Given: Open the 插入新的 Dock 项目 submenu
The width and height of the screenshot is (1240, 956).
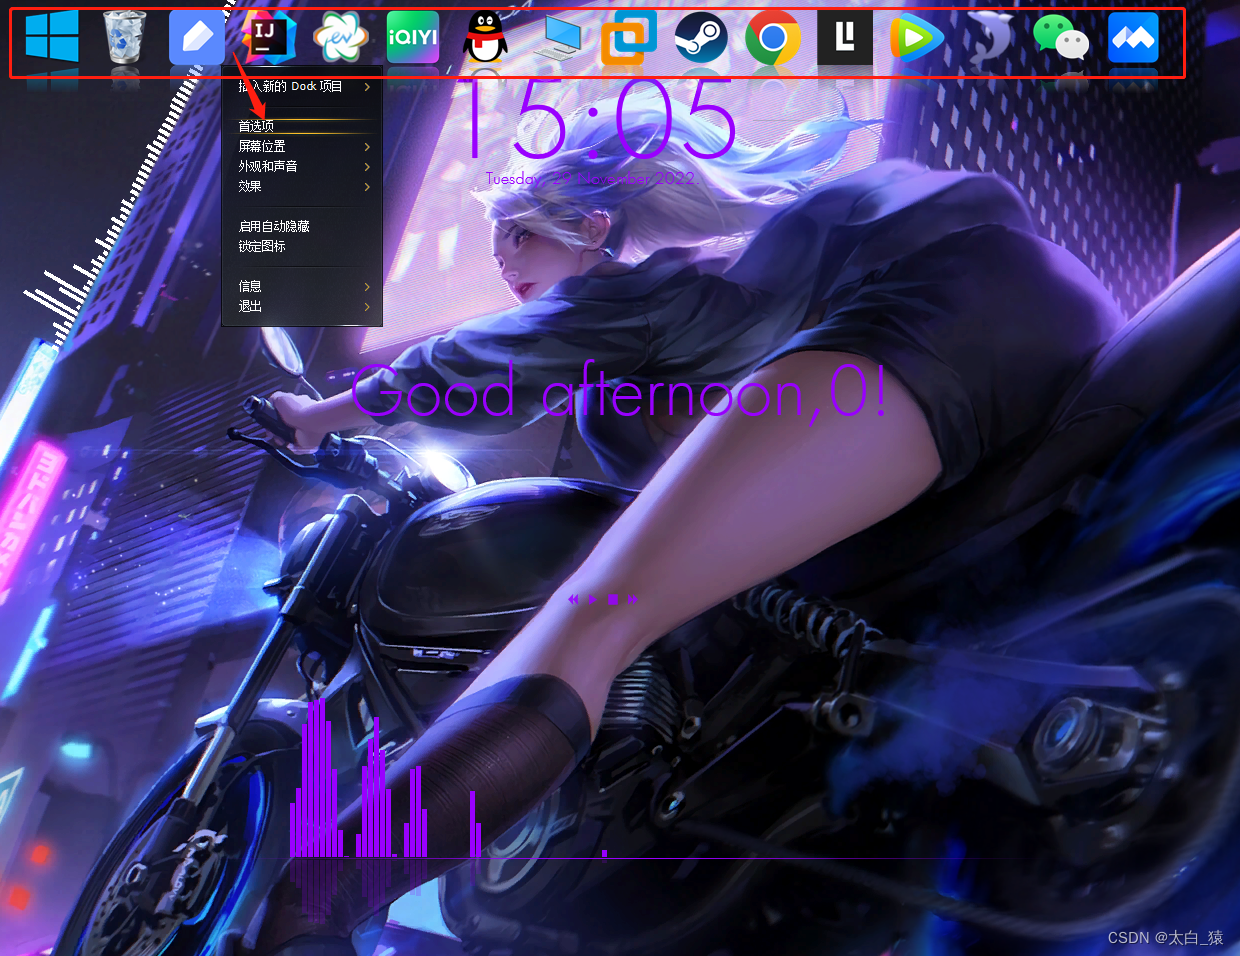Looking at the screenshot, I should point(302,87).
